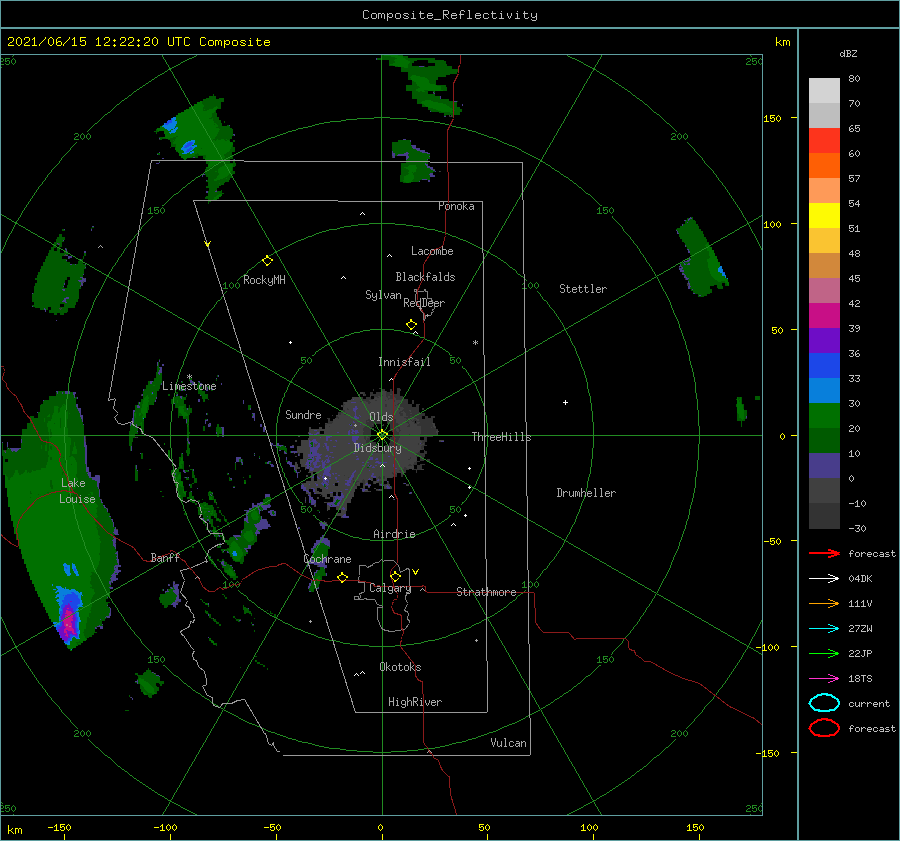
Task: Click the Banff label
Action: 165,557
